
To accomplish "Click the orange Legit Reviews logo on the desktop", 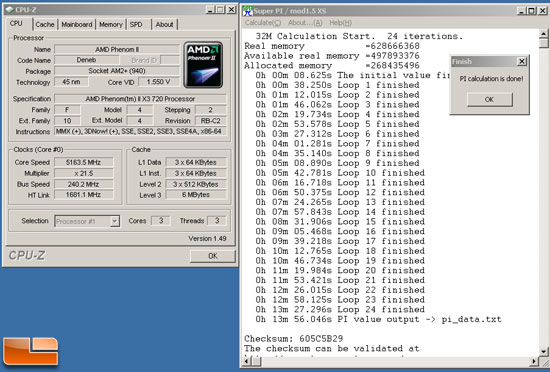I will (x=31, y=351).
